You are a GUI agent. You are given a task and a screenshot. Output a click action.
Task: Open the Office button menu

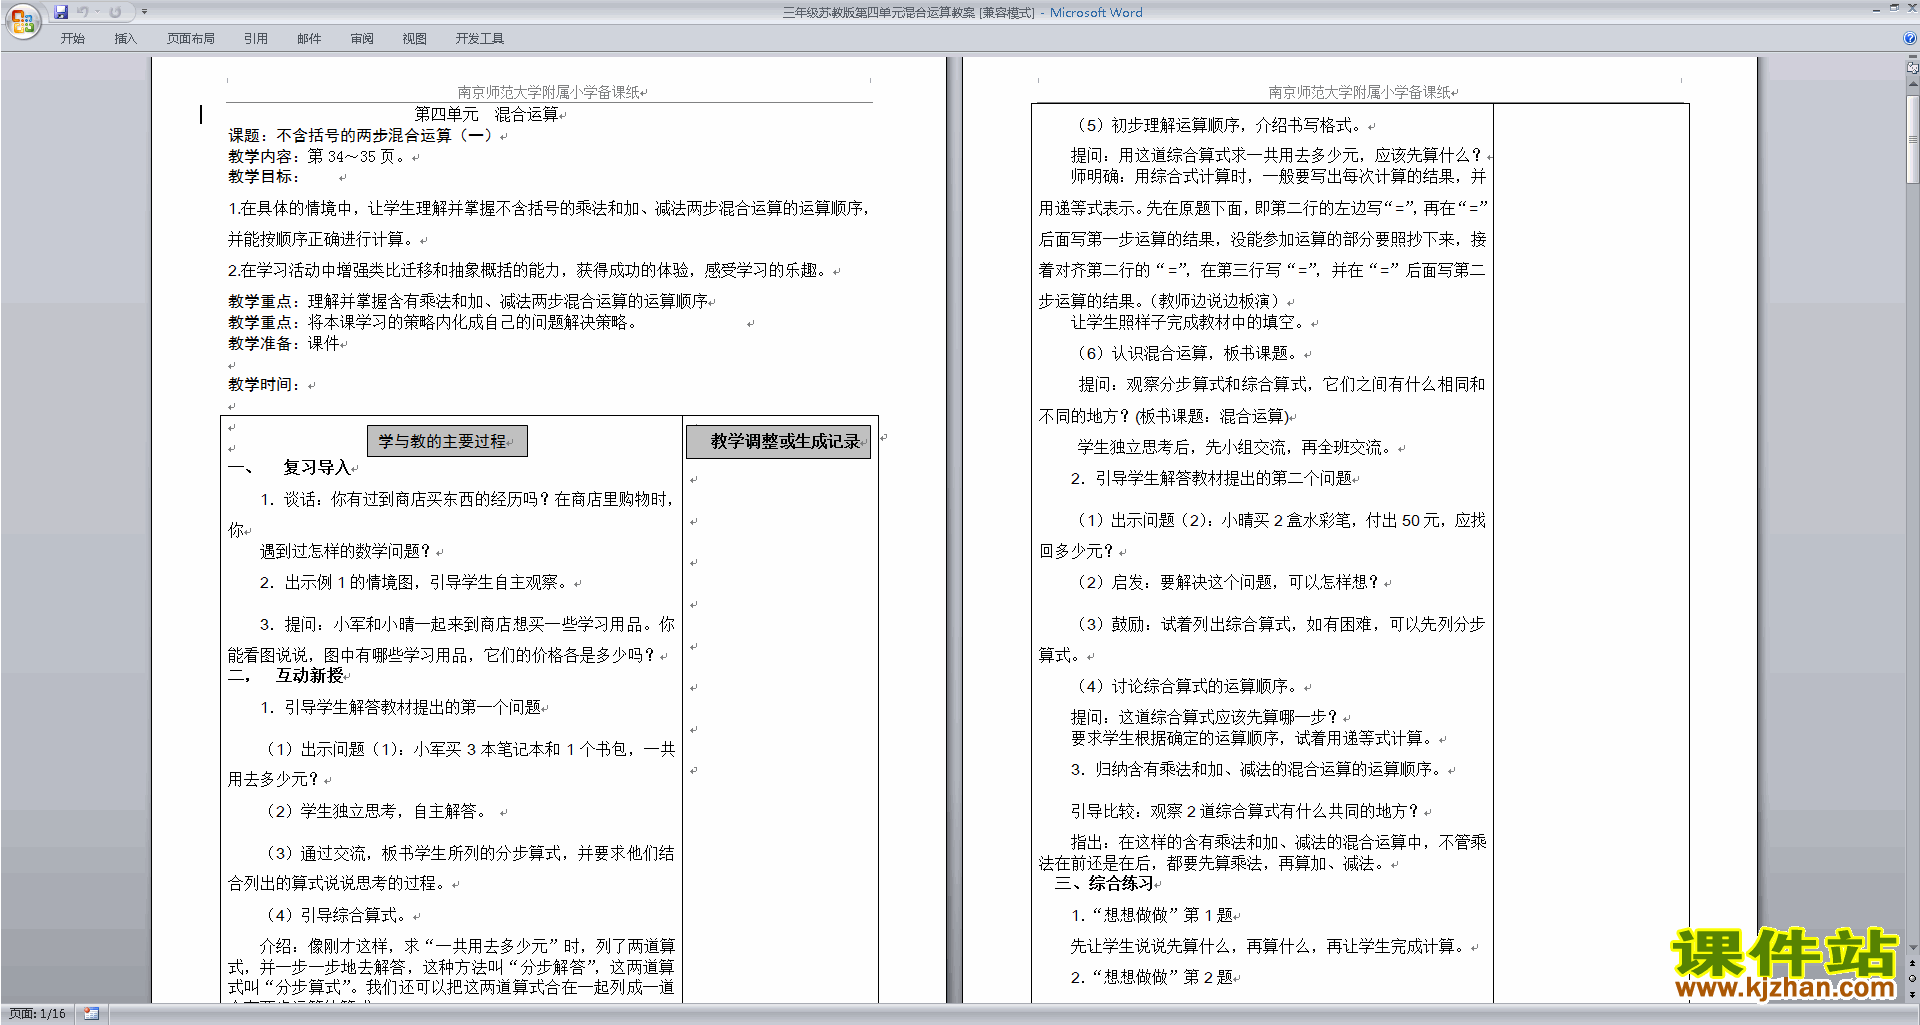(x=22, y=20)
